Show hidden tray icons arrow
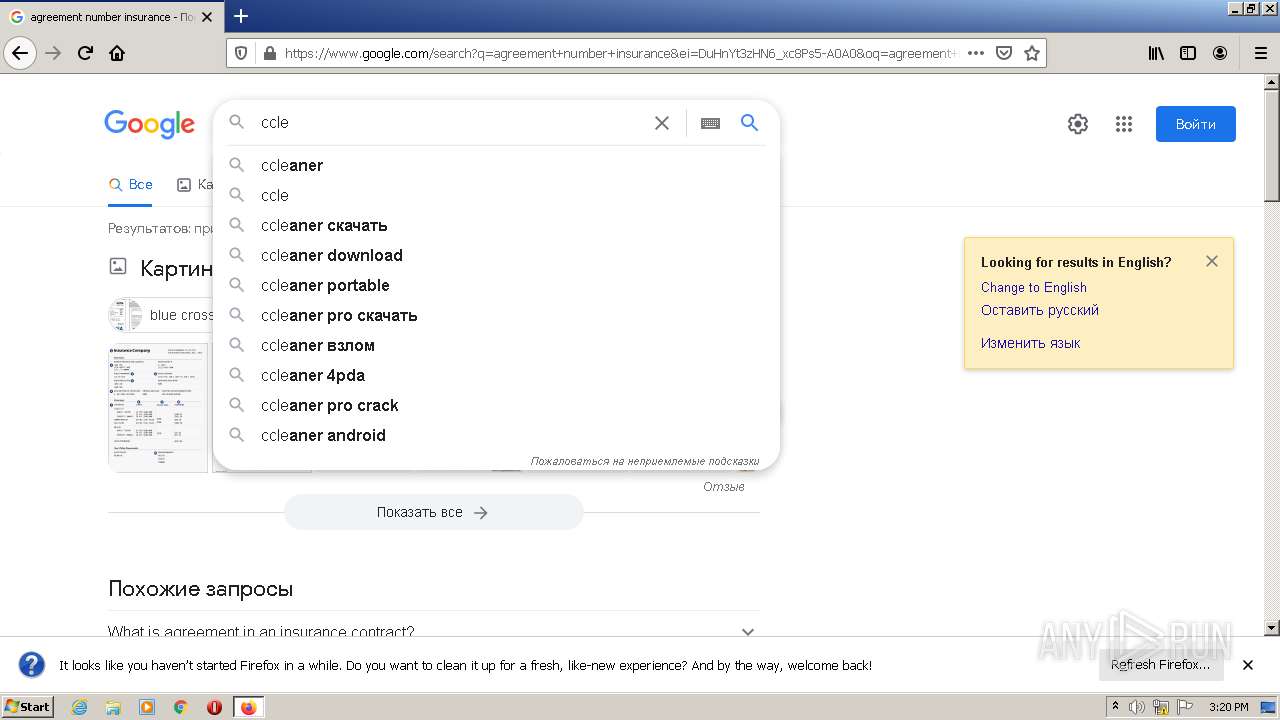 pos(1117,707)
